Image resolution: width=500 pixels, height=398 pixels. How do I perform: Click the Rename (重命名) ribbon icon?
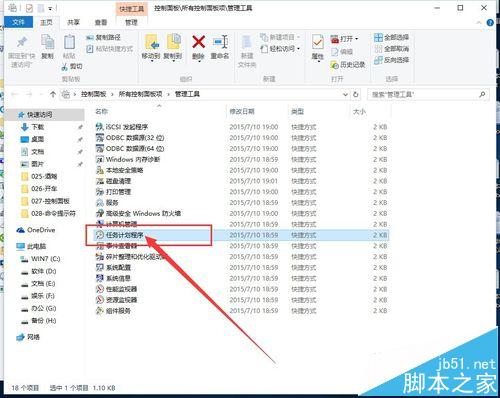(220, 42)
